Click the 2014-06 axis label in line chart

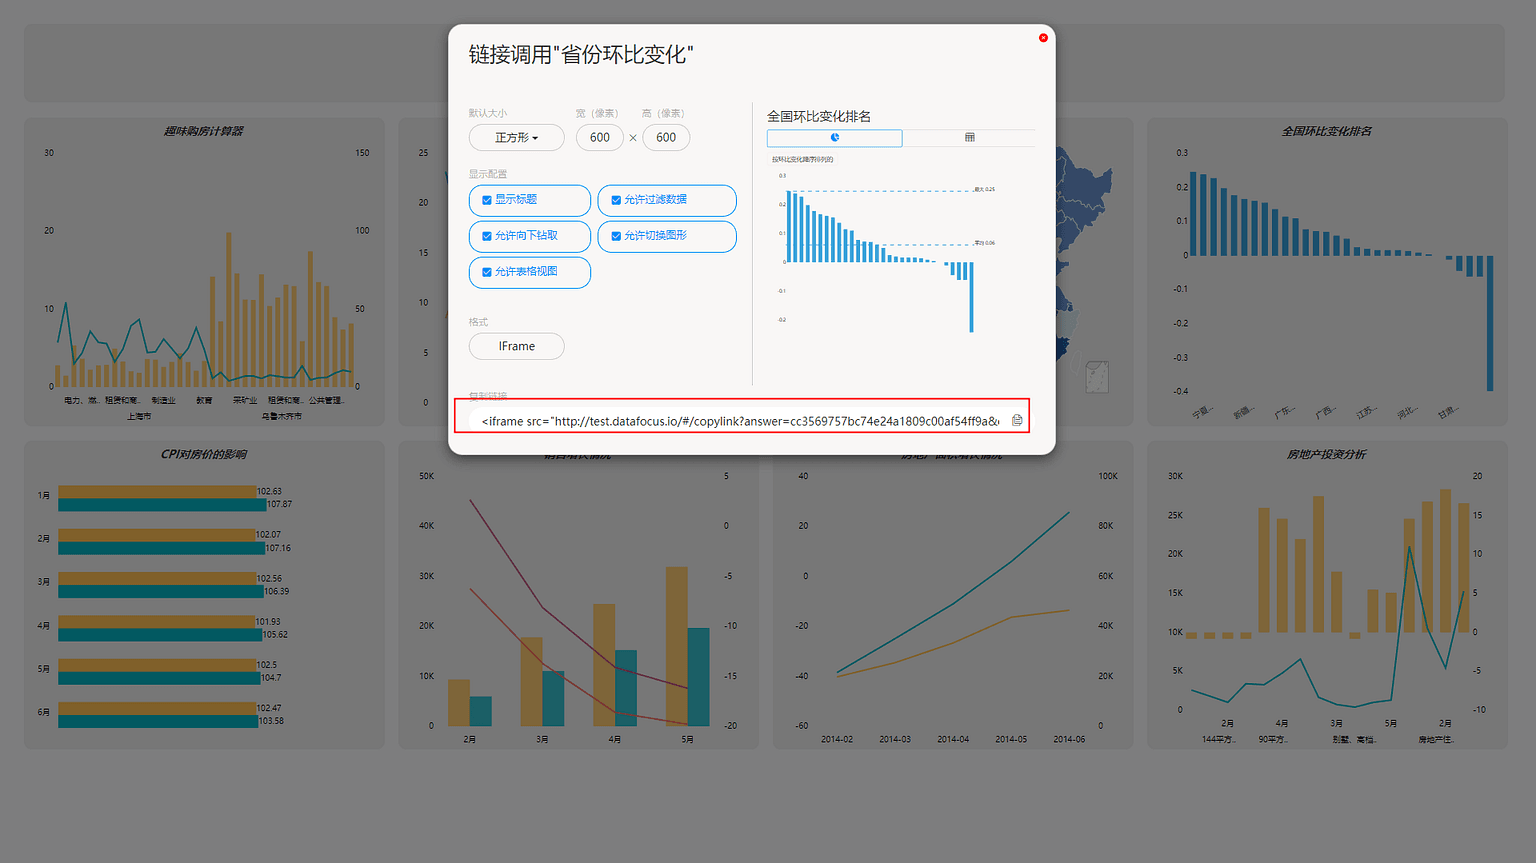pos(1069,739)
